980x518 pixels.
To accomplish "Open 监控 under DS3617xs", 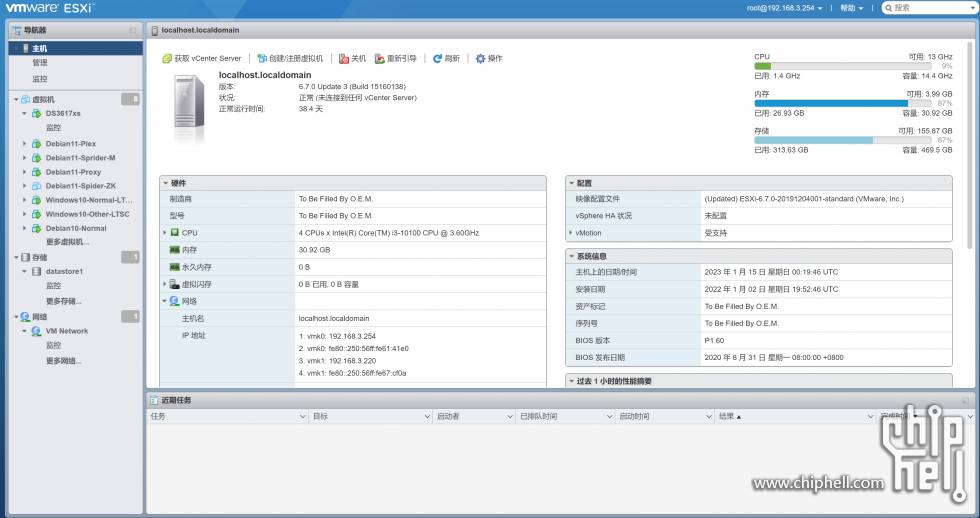I will [54, 127].
